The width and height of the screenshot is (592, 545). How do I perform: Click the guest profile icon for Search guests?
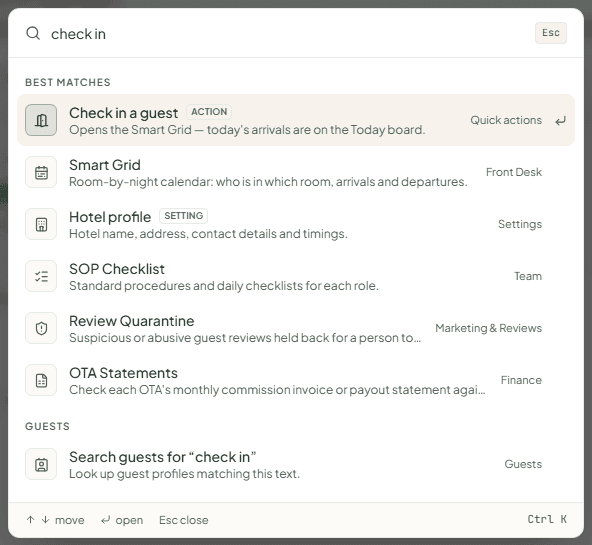tap(41, 464)
